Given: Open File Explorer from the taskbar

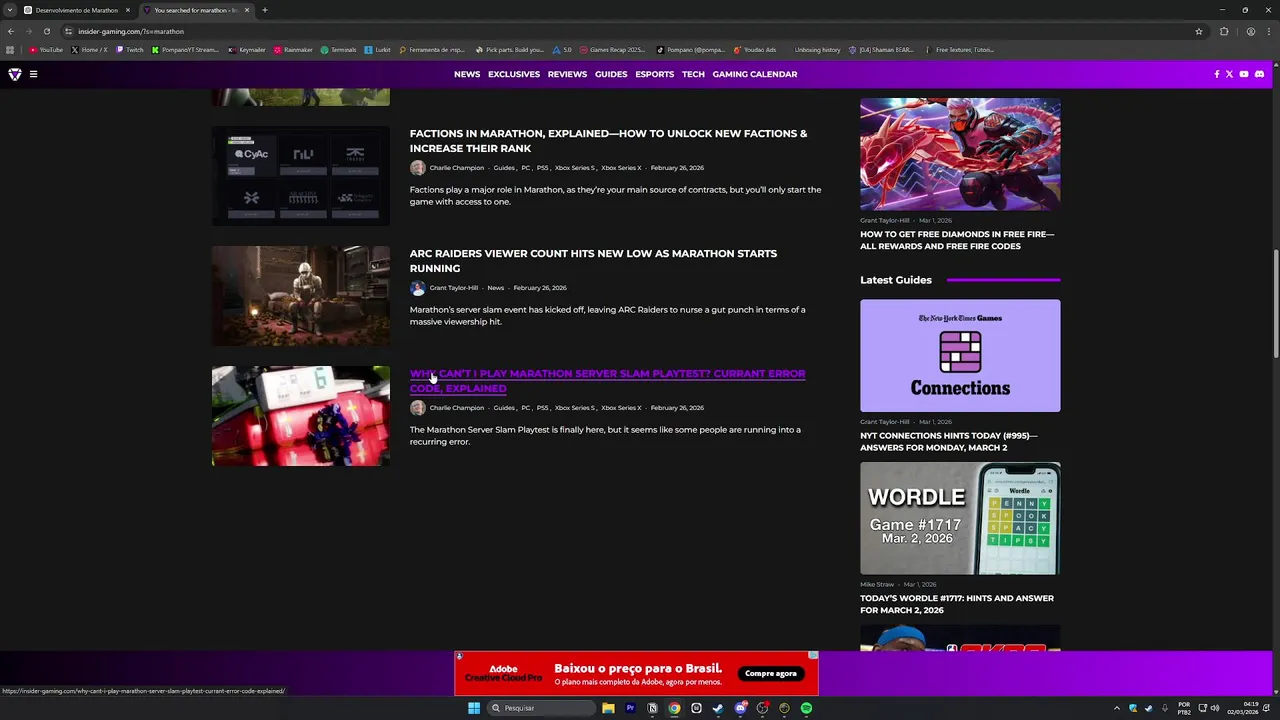Looking at the screenshot, I should [608, 708].
